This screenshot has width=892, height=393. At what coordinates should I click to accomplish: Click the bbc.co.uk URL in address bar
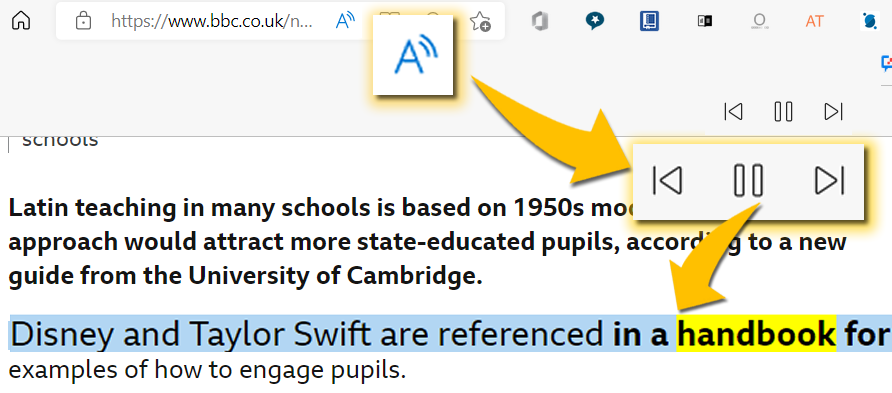coord(212,22)
